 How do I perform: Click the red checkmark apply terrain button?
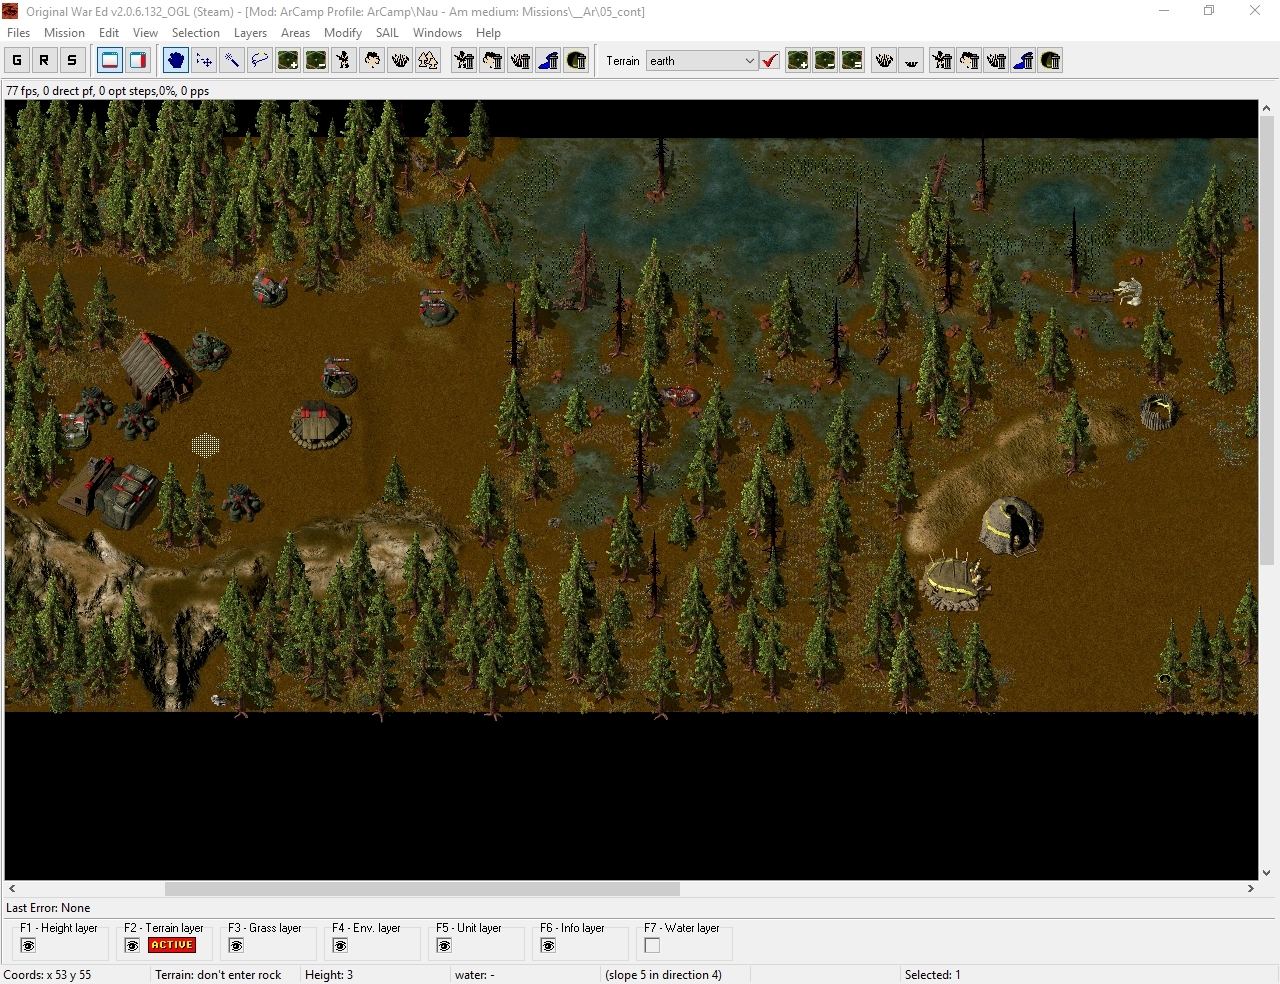click(x=770, y=61)
